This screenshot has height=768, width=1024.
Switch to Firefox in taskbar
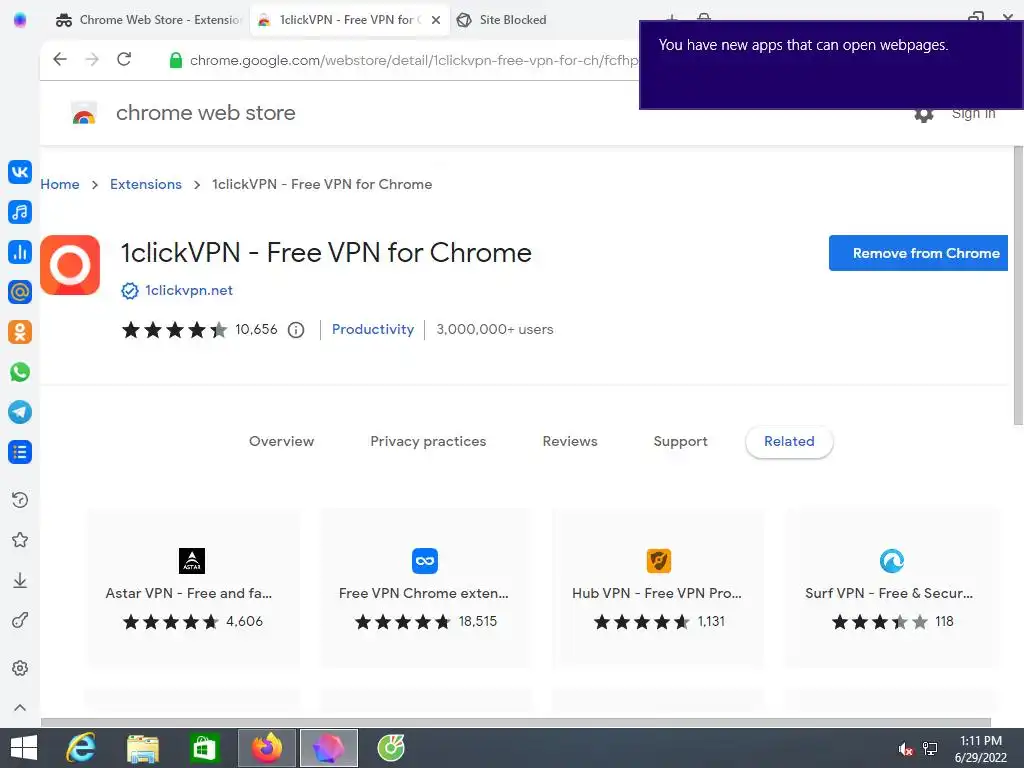click(x=267, y=748)
